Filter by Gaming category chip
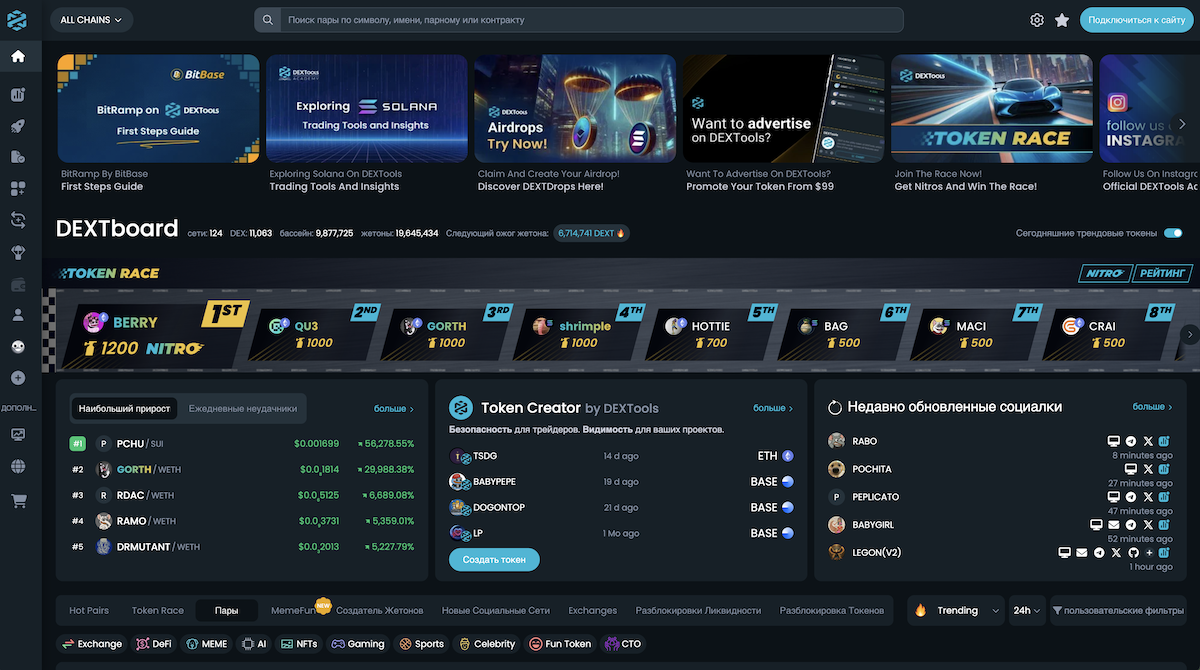This screenshot has height=670, width=1200. (358, 644)
